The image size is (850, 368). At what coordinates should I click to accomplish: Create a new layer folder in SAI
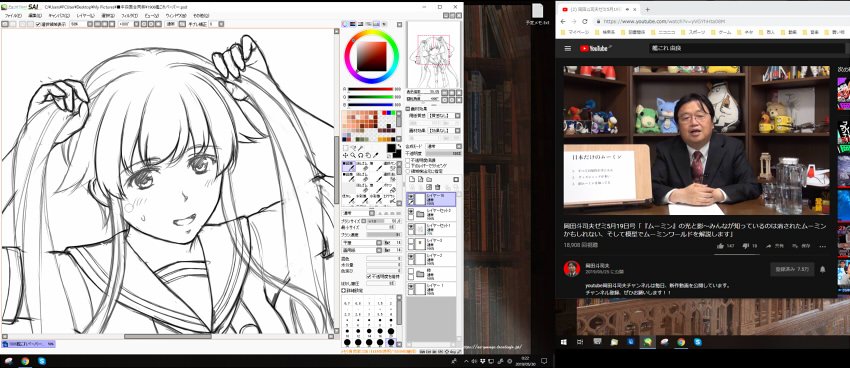429,179
